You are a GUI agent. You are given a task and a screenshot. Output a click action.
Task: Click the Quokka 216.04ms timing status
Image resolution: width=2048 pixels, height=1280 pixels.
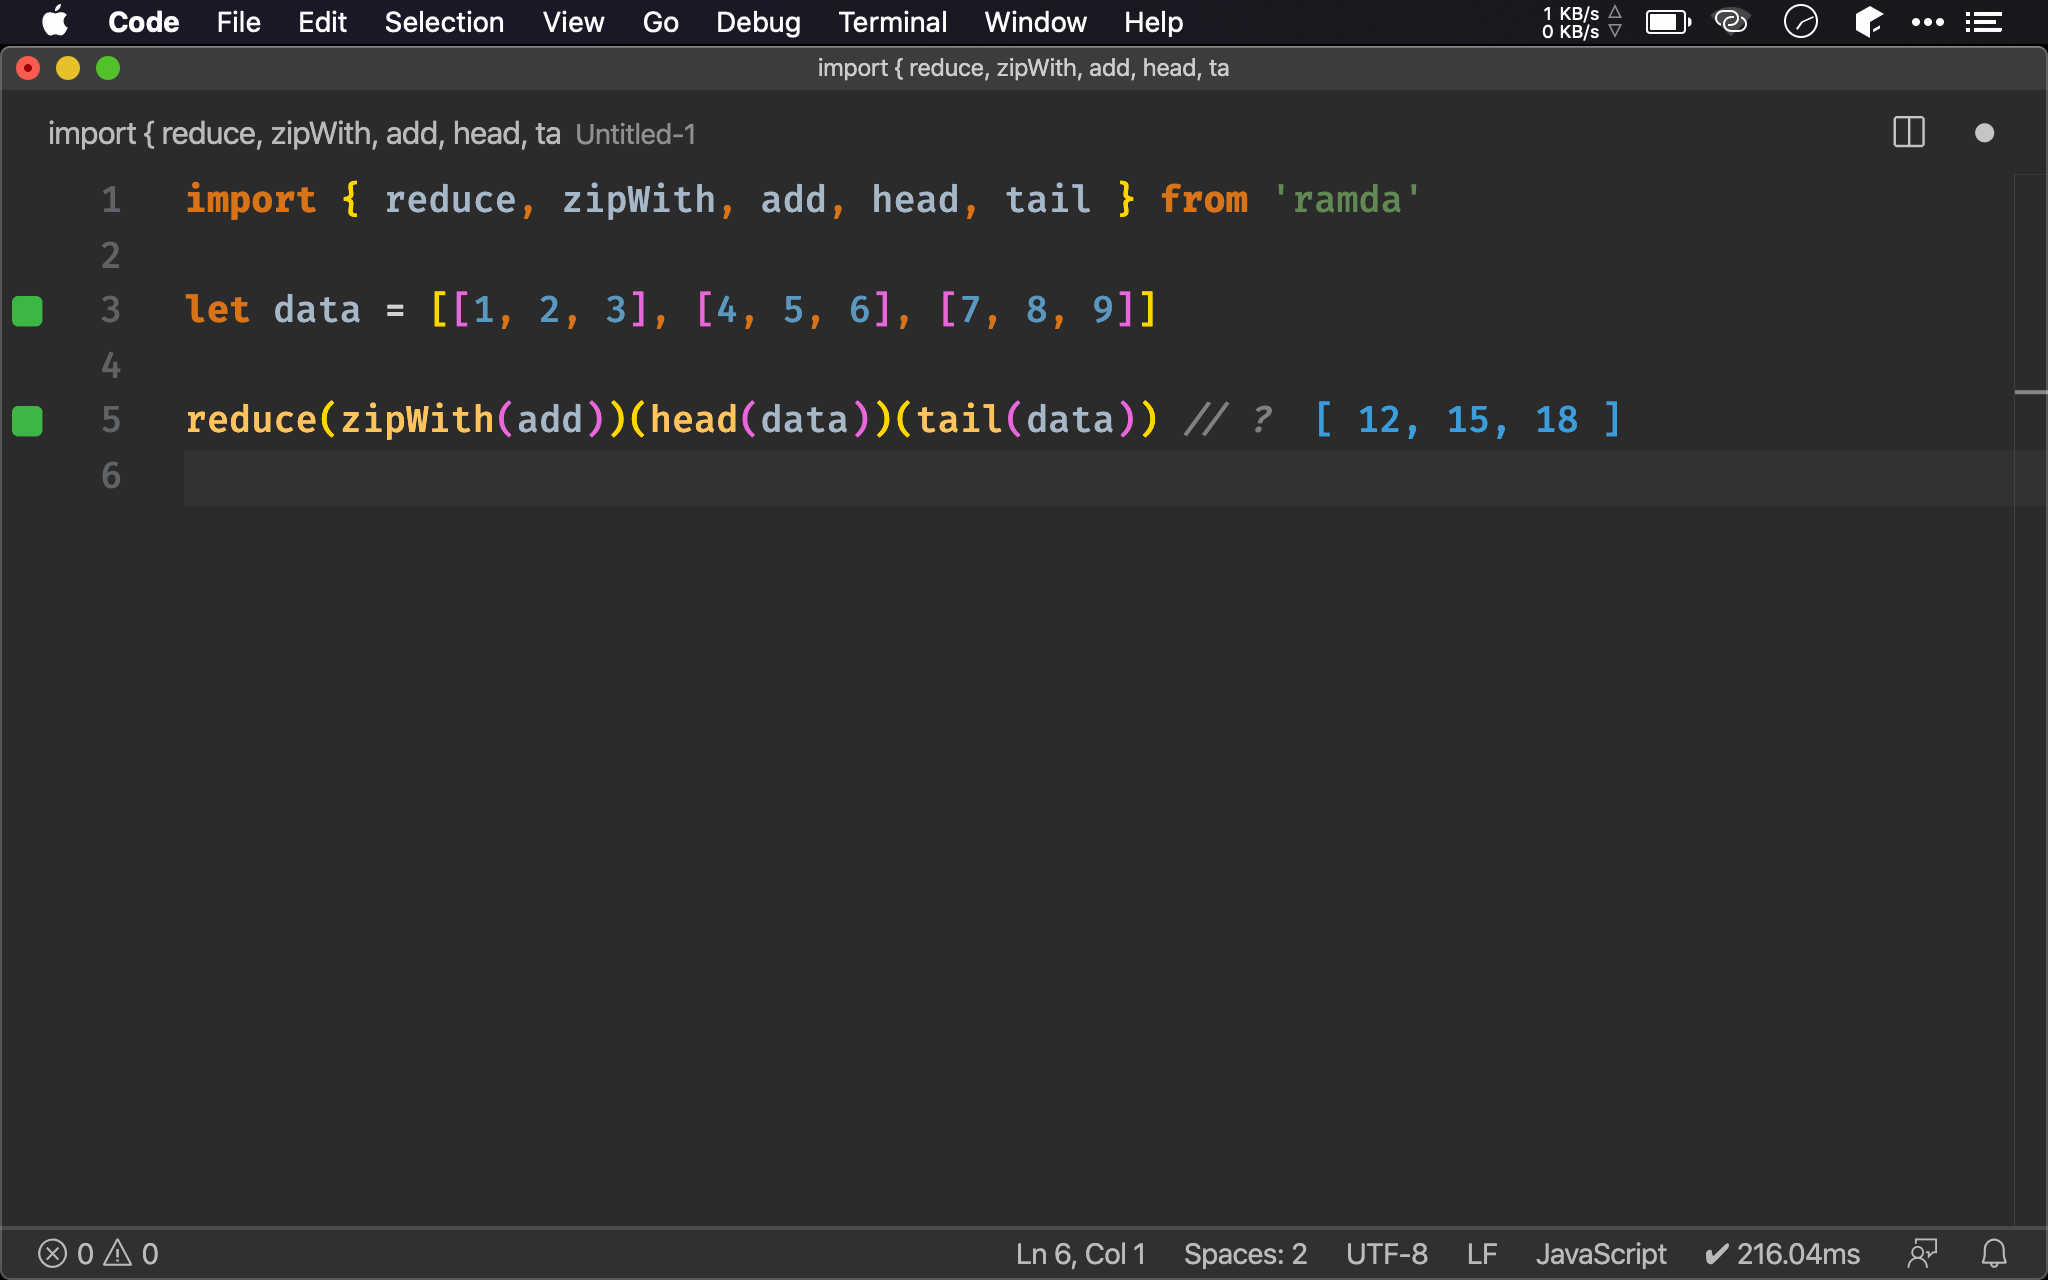(1782, 1253)
